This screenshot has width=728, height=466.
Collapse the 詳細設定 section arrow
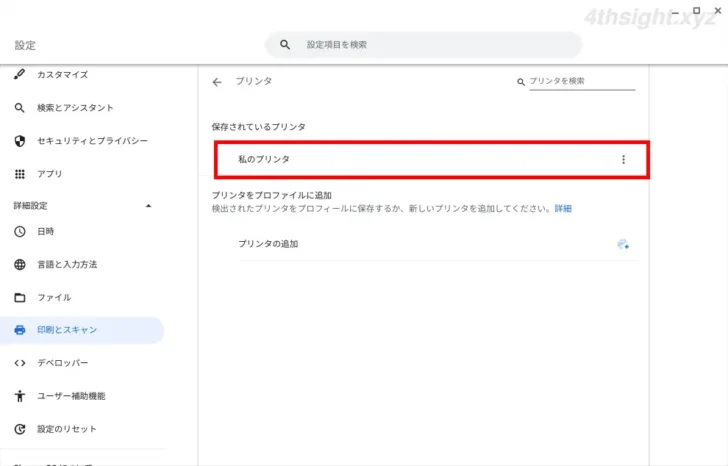point(148,206)
